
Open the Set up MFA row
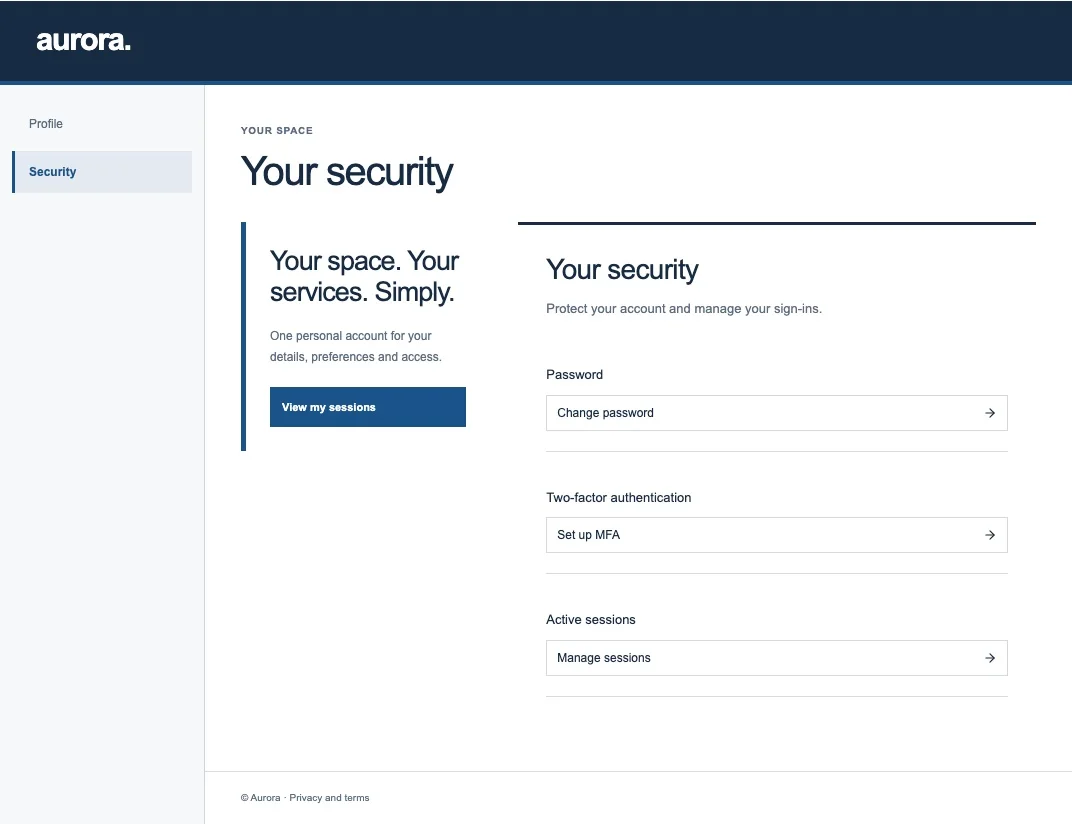tap(777, 535)
